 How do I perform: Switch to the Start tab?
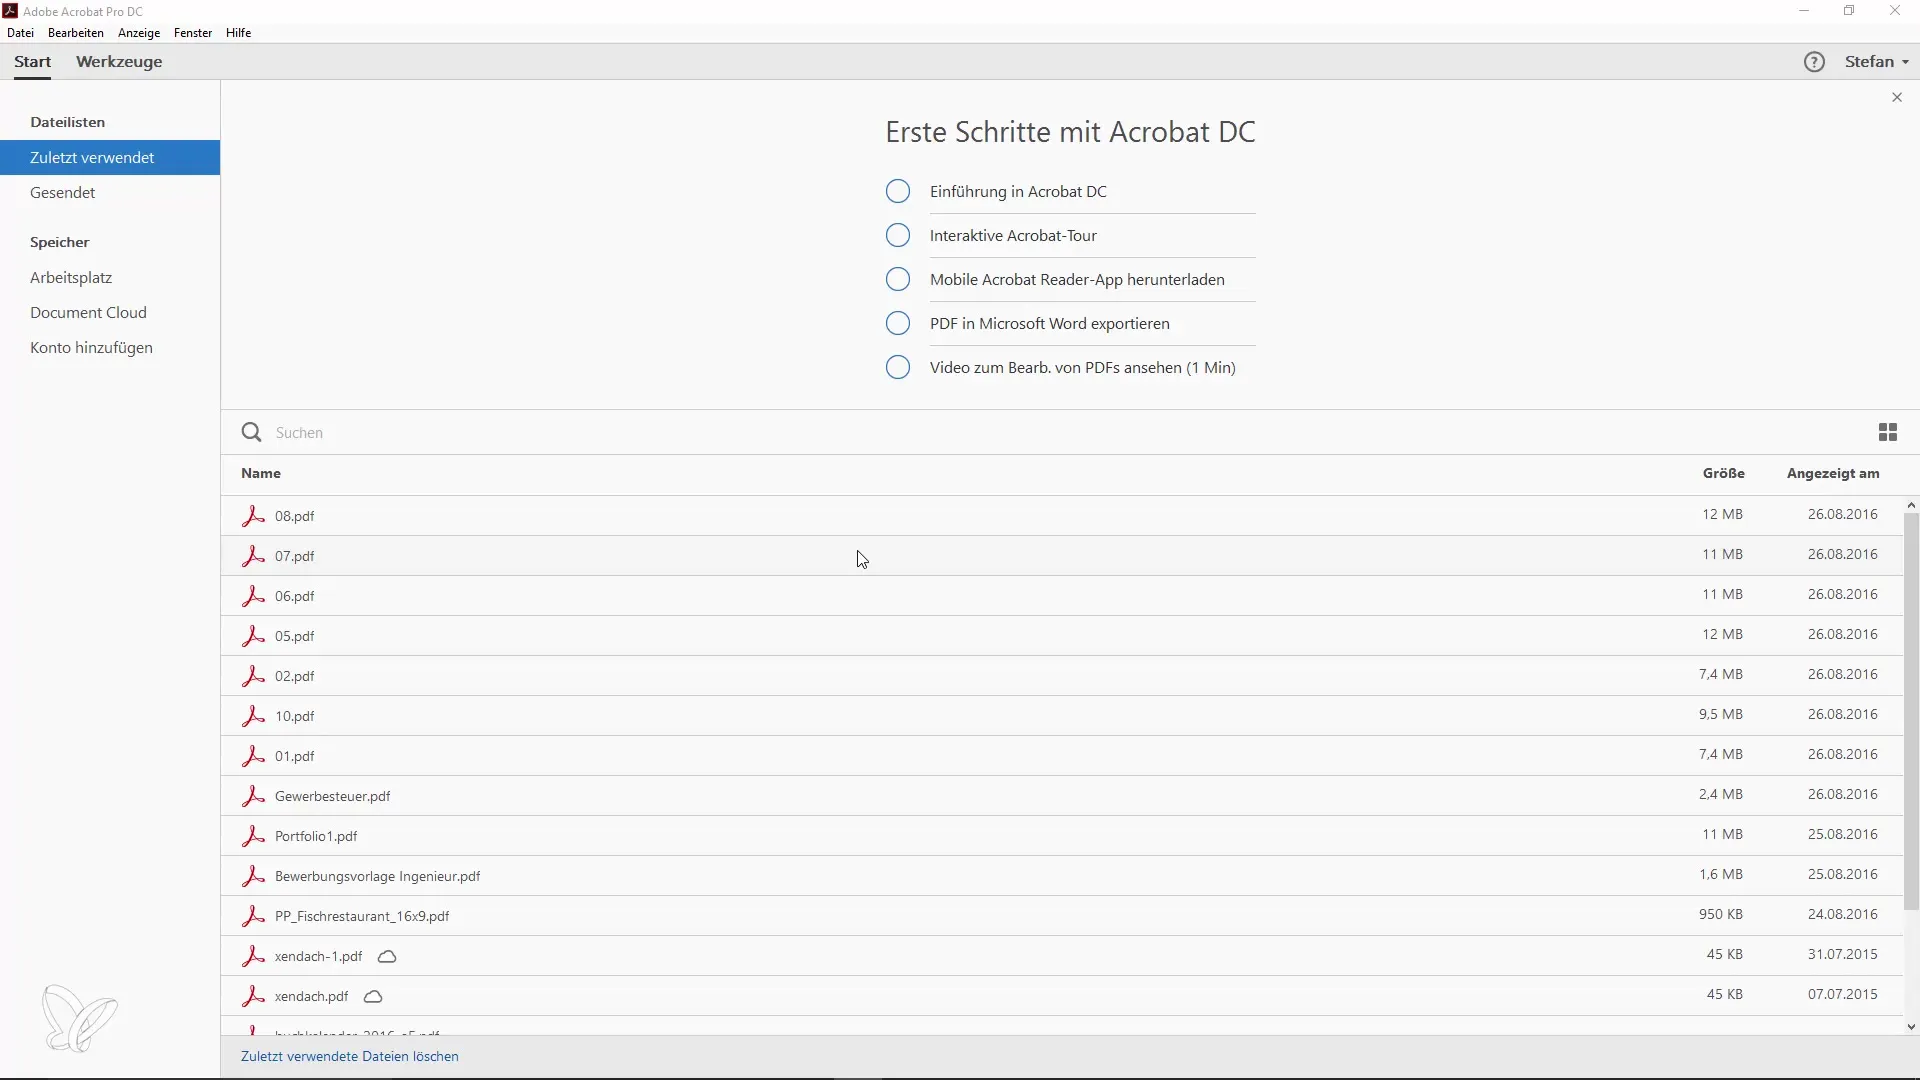coord(32,62)
